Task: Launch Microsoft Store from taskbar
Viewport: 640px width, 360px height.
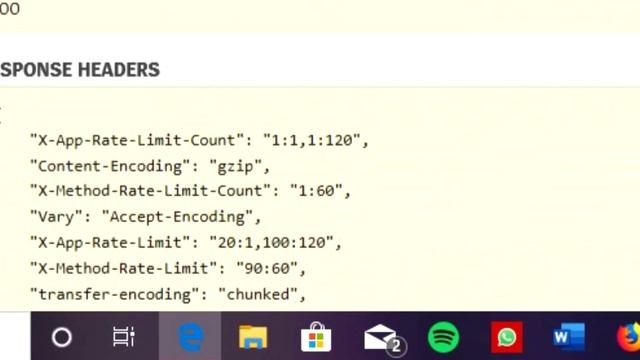Action: click(x=316, y=337)
